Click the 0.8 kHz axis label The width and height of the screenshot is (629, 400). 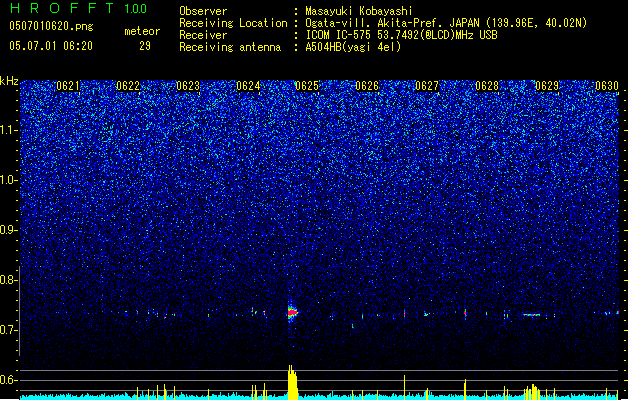coord(9,280)
